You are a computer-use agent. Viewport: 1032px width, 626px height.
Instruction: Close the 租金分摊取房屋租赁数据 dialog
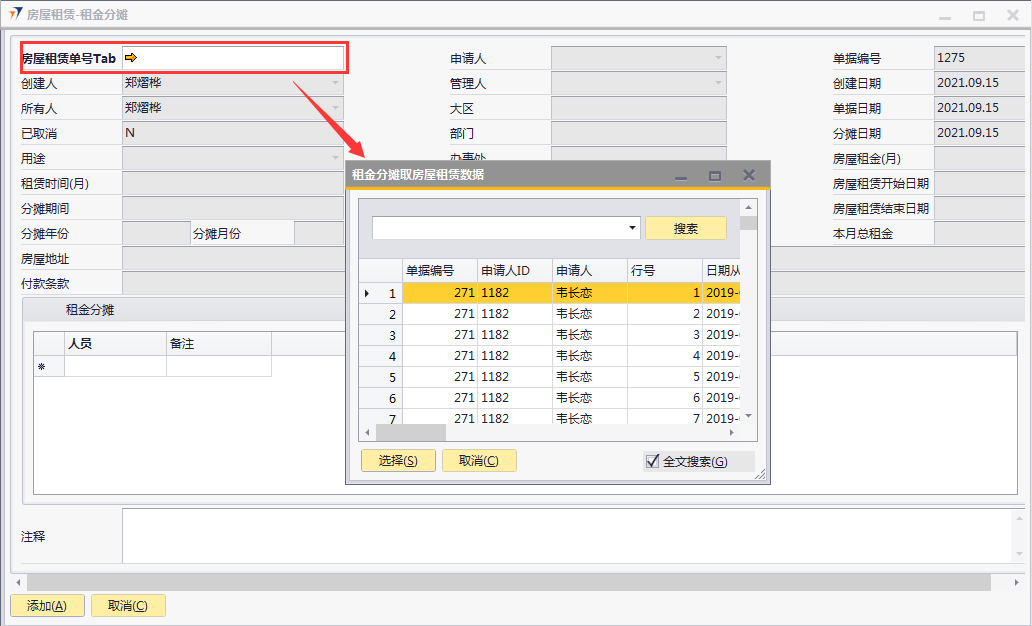point(748,175)
